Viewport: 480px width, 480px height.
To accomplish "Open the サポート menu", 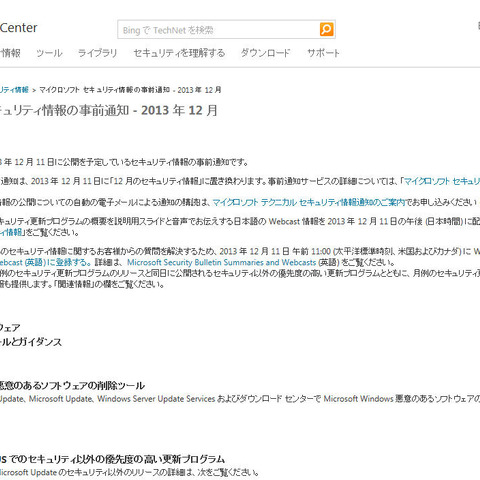I will [323, 53].
